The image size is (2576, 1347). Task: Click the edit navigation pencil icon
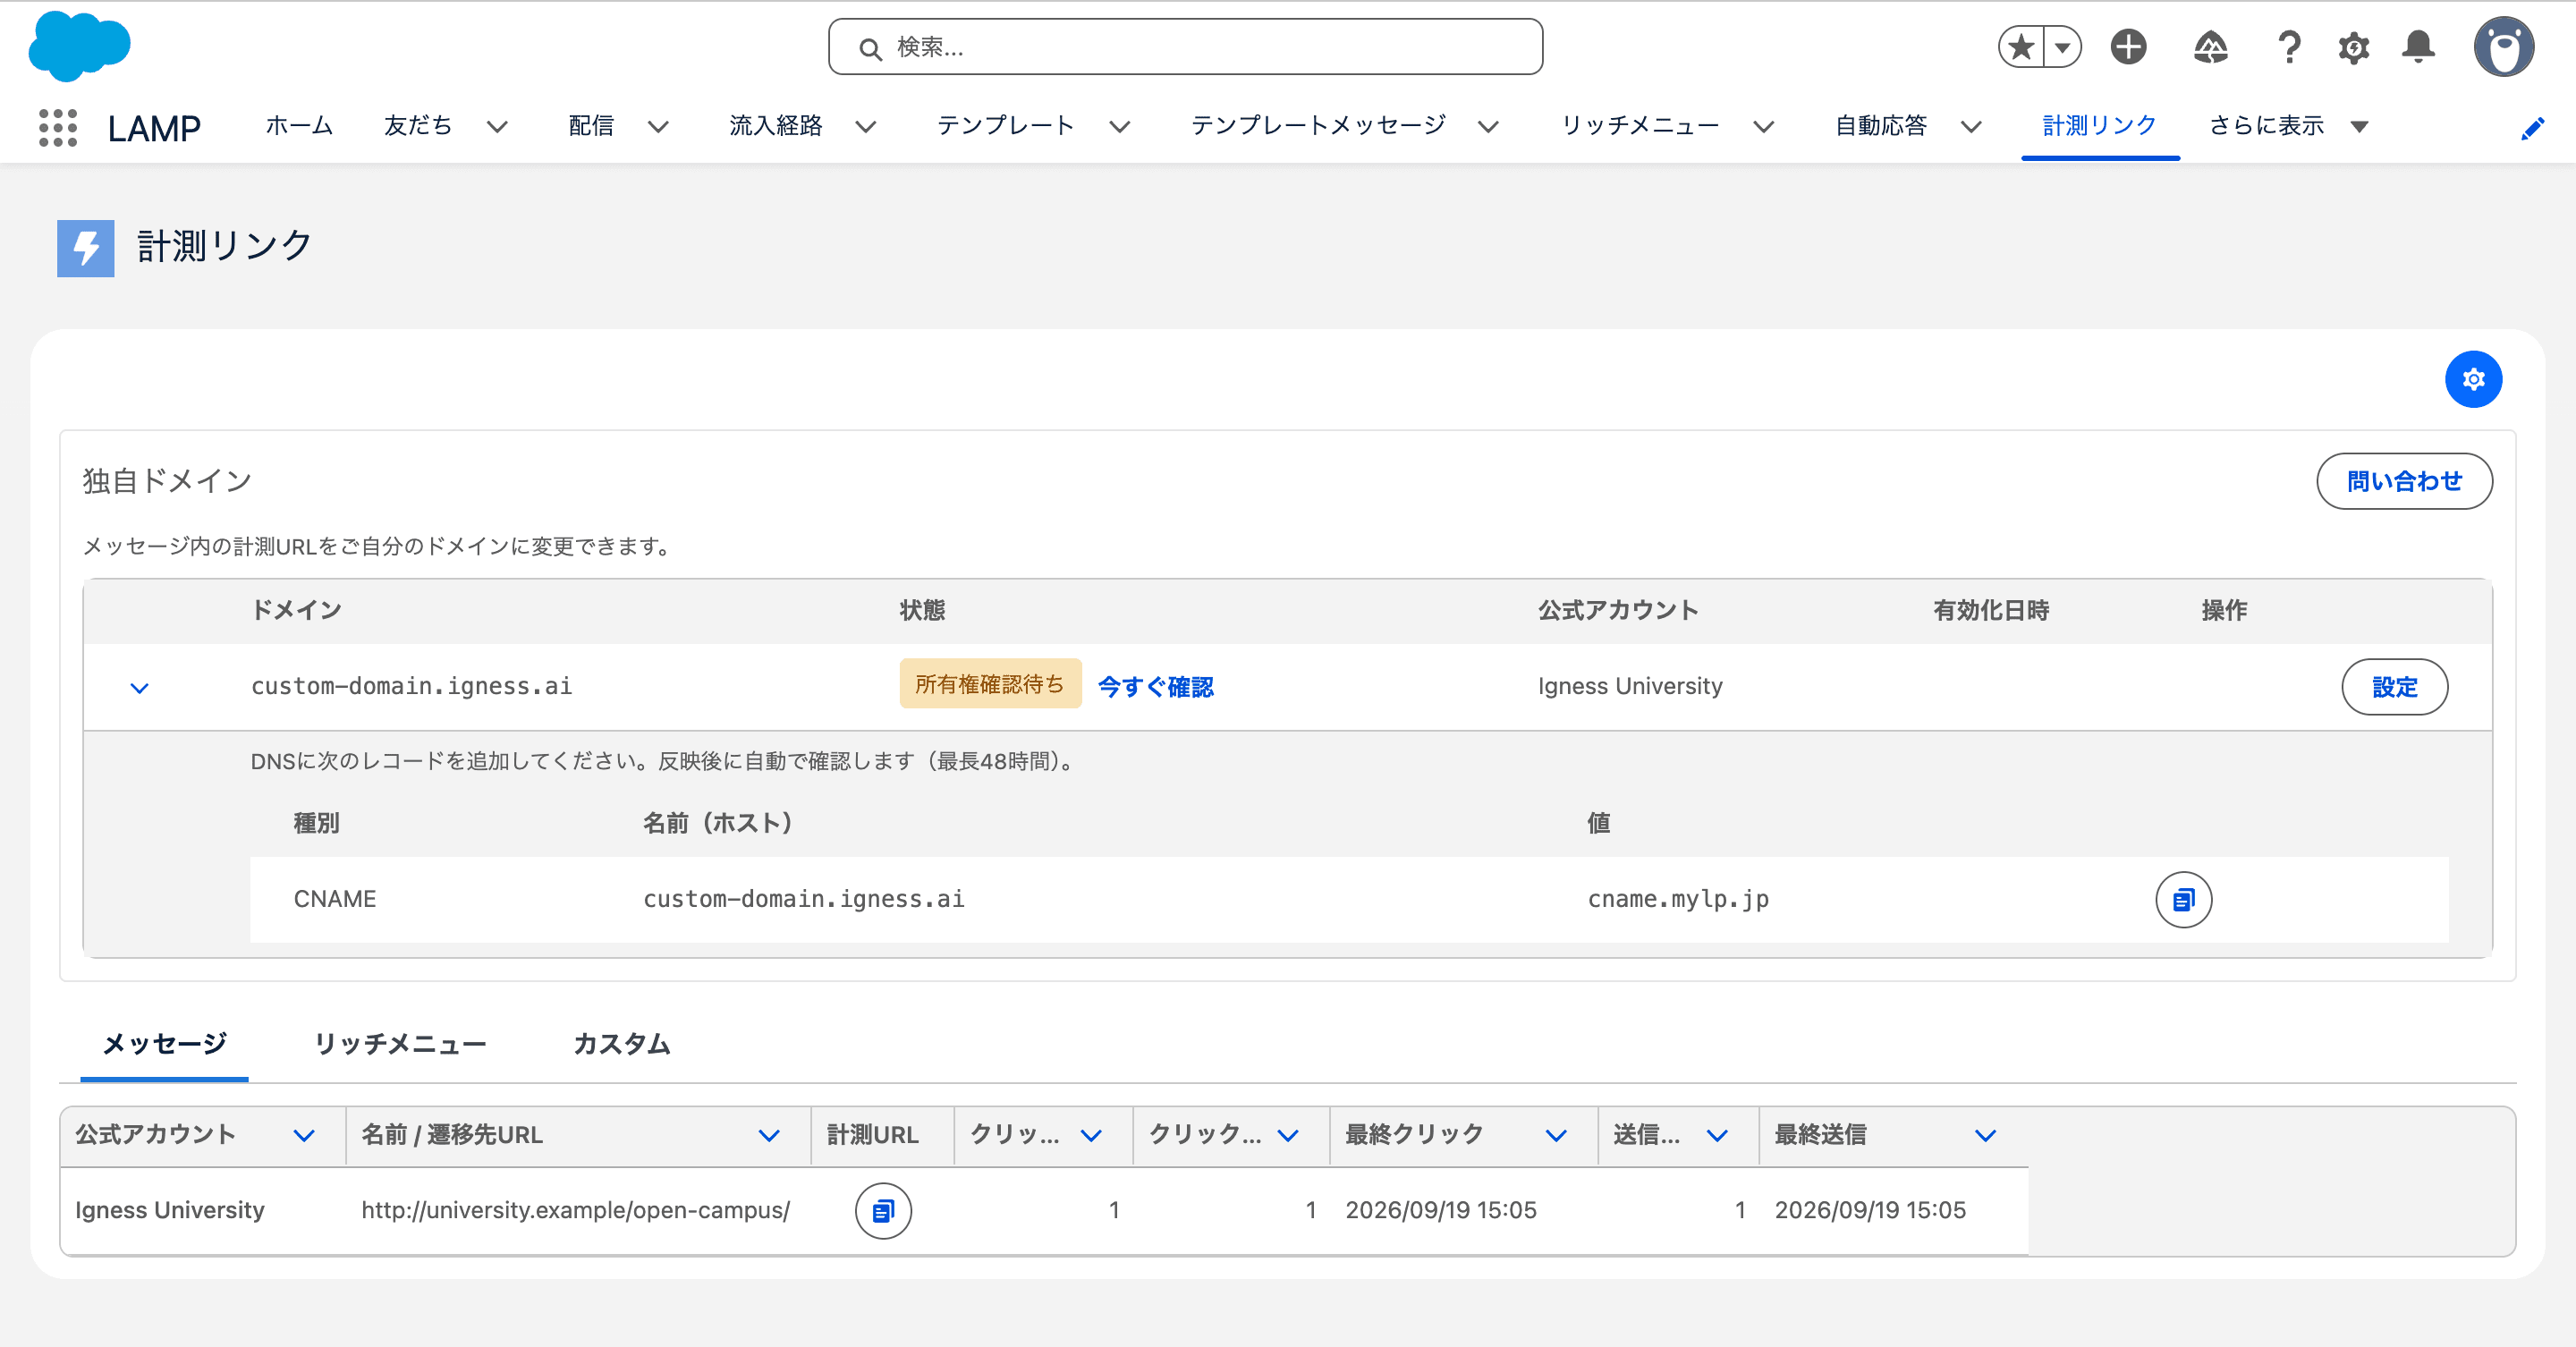(2532, 128)
